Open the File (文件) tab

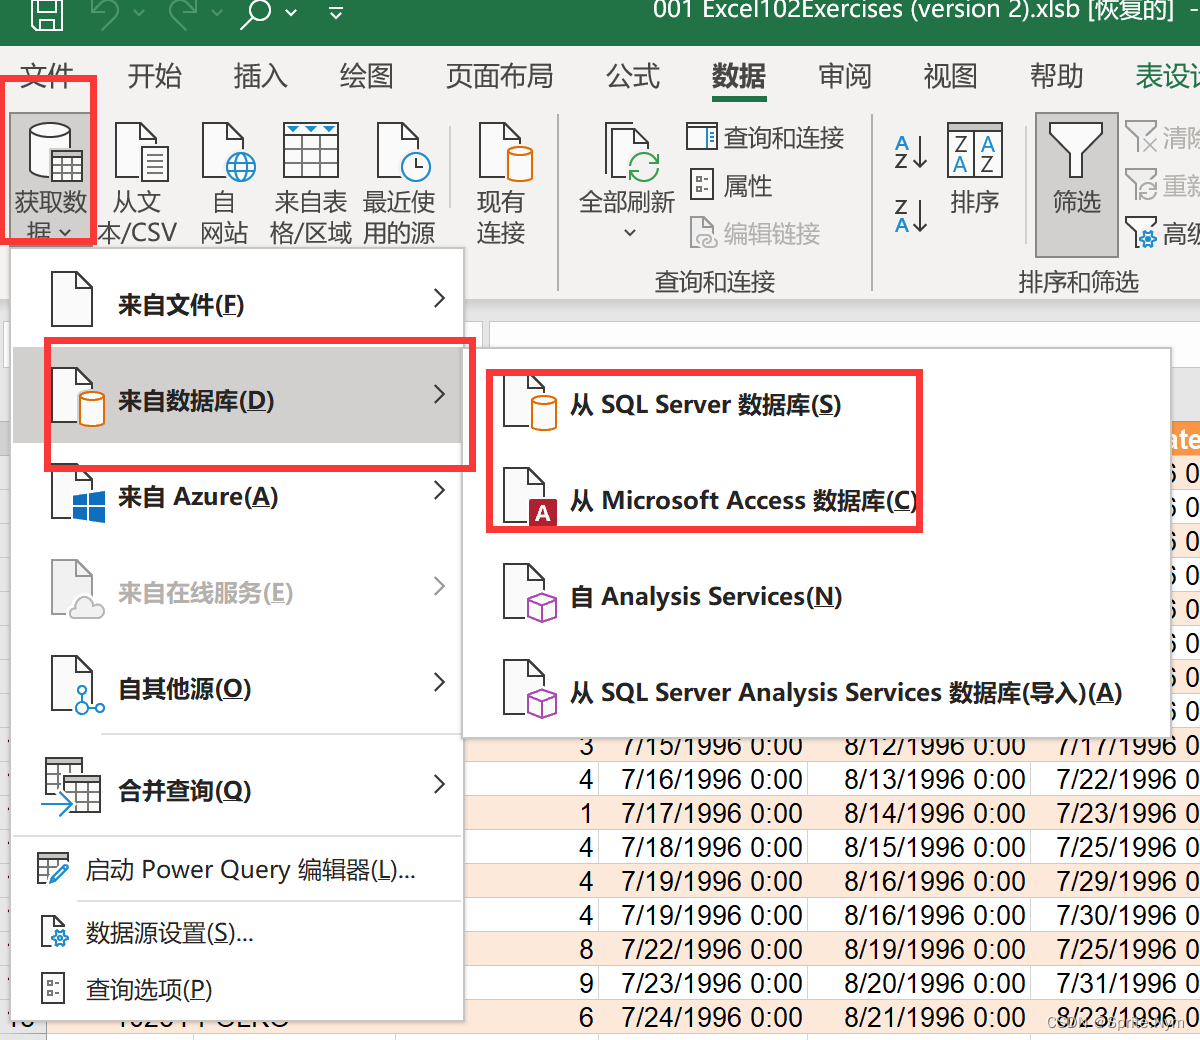point(47,76)
